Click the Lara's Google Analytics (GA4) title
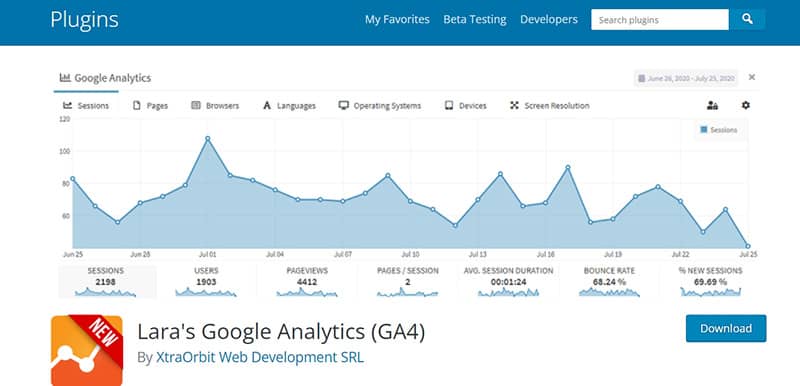This screenshot has height=386, width=800. [281, 332]
